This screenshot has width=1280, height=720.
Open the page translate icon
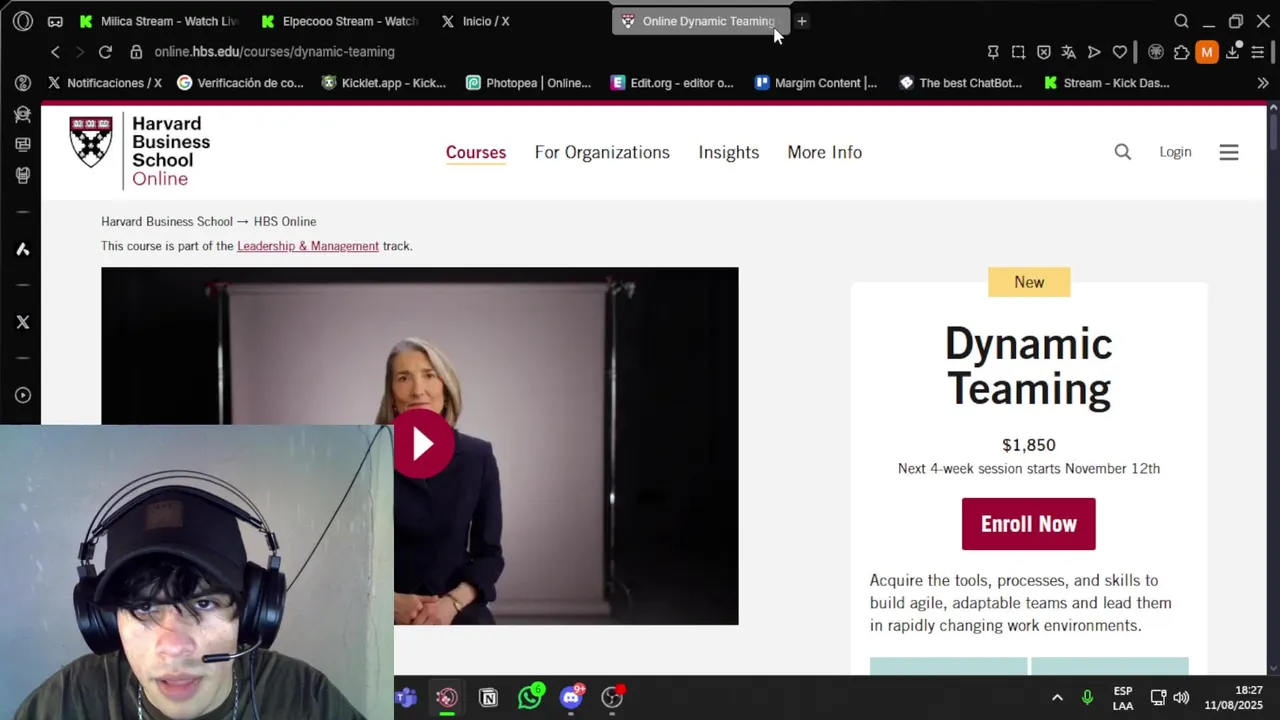(x=1068, y=52)
